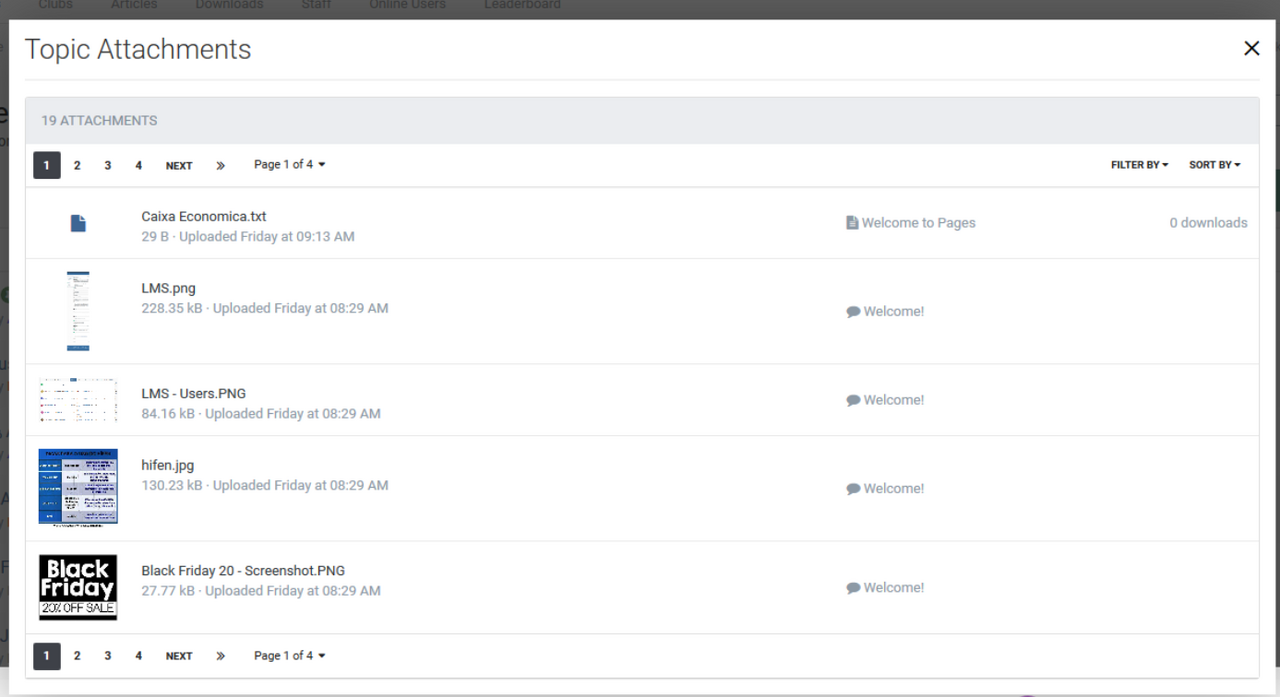Open the bottom 'Page 1 of 4' dropdown
The image size is (1280, 697).
coord(289,656)
